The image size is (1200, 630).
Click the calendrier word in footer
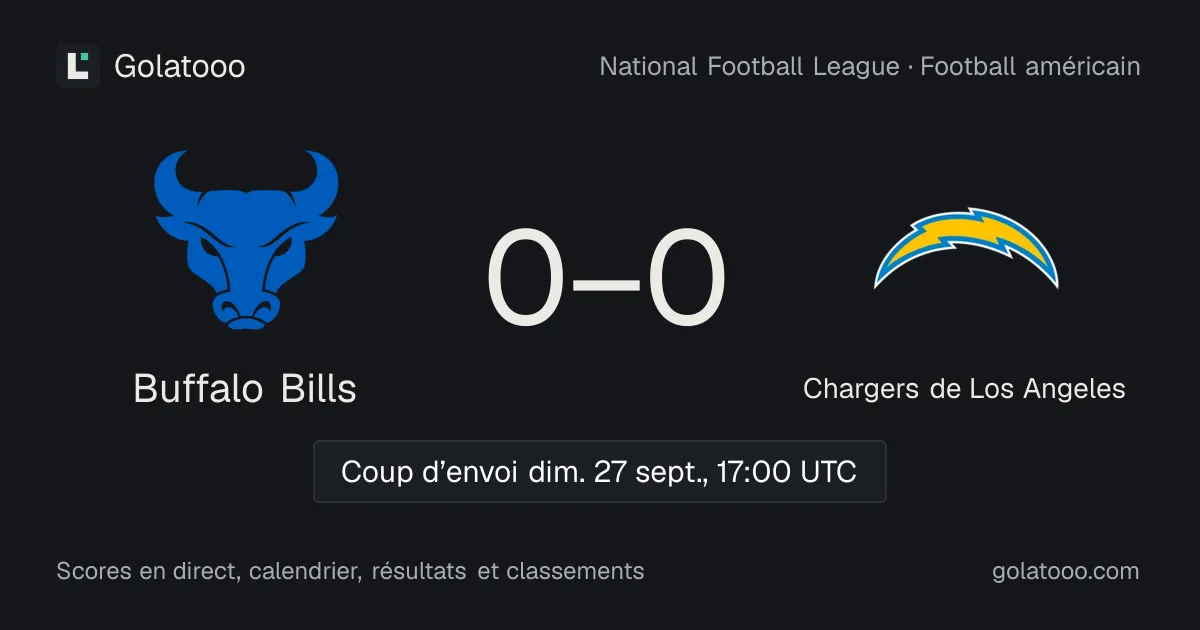coord(305,571)
